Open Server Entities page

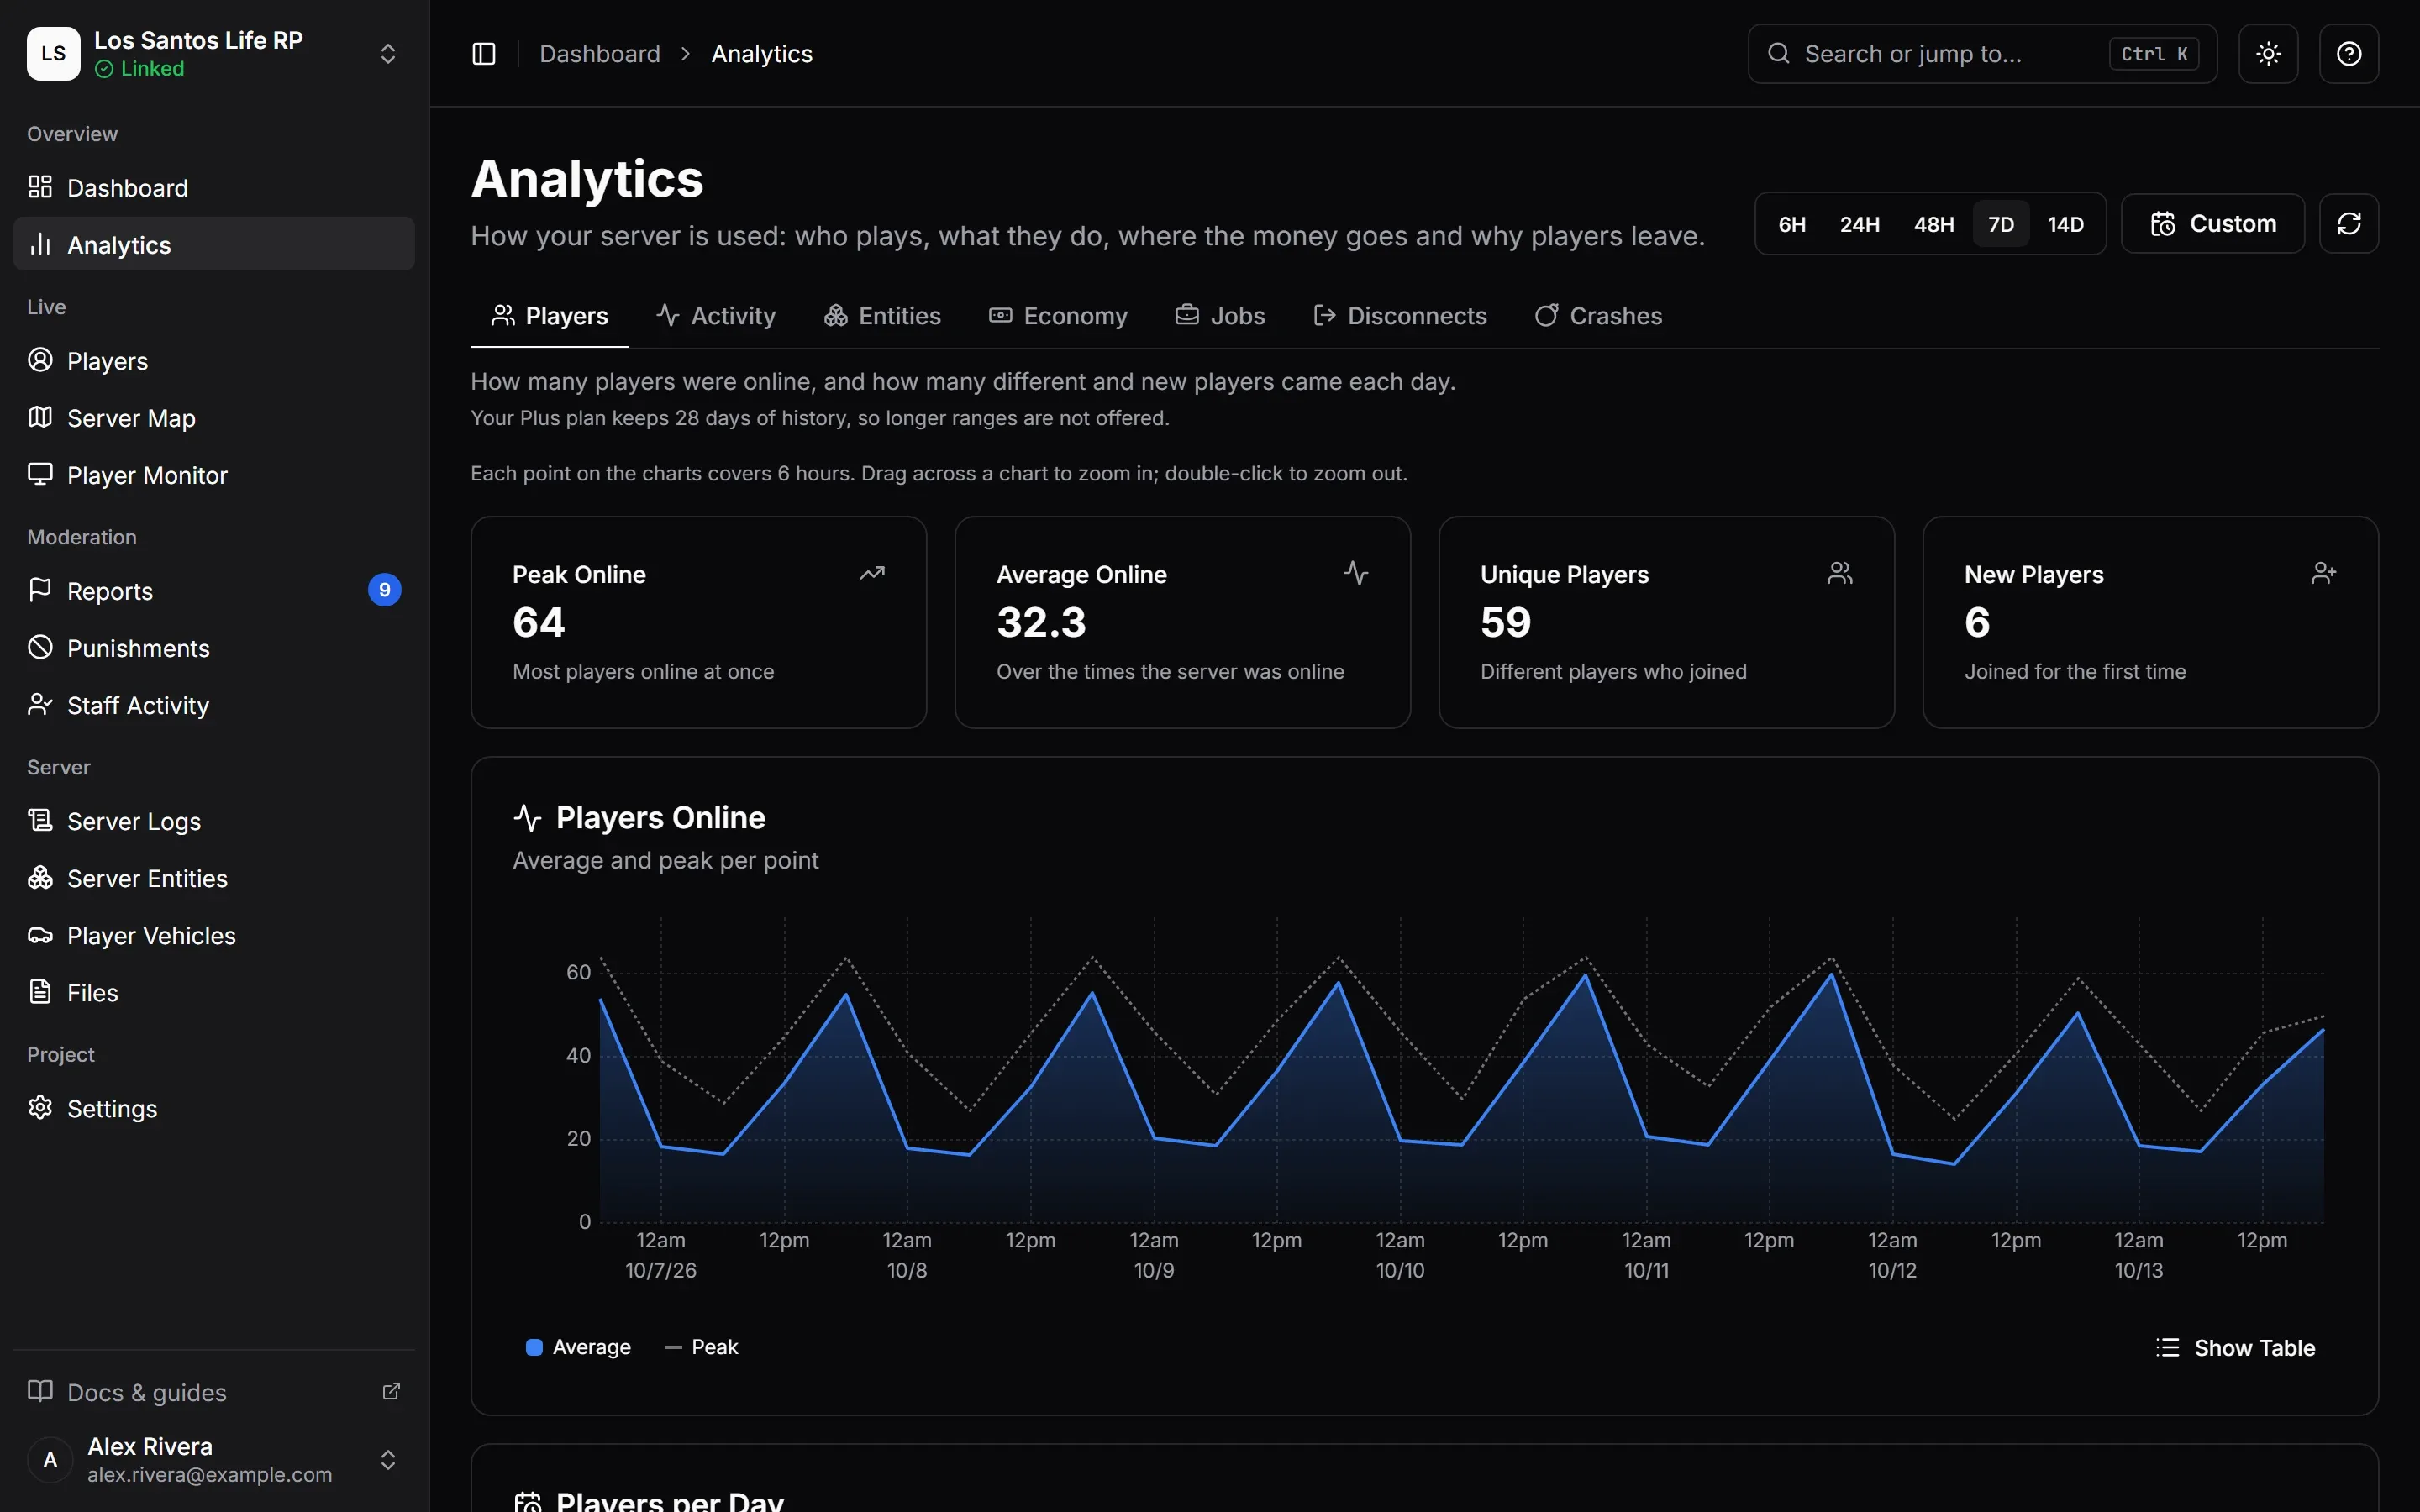[x=214, y=878]
